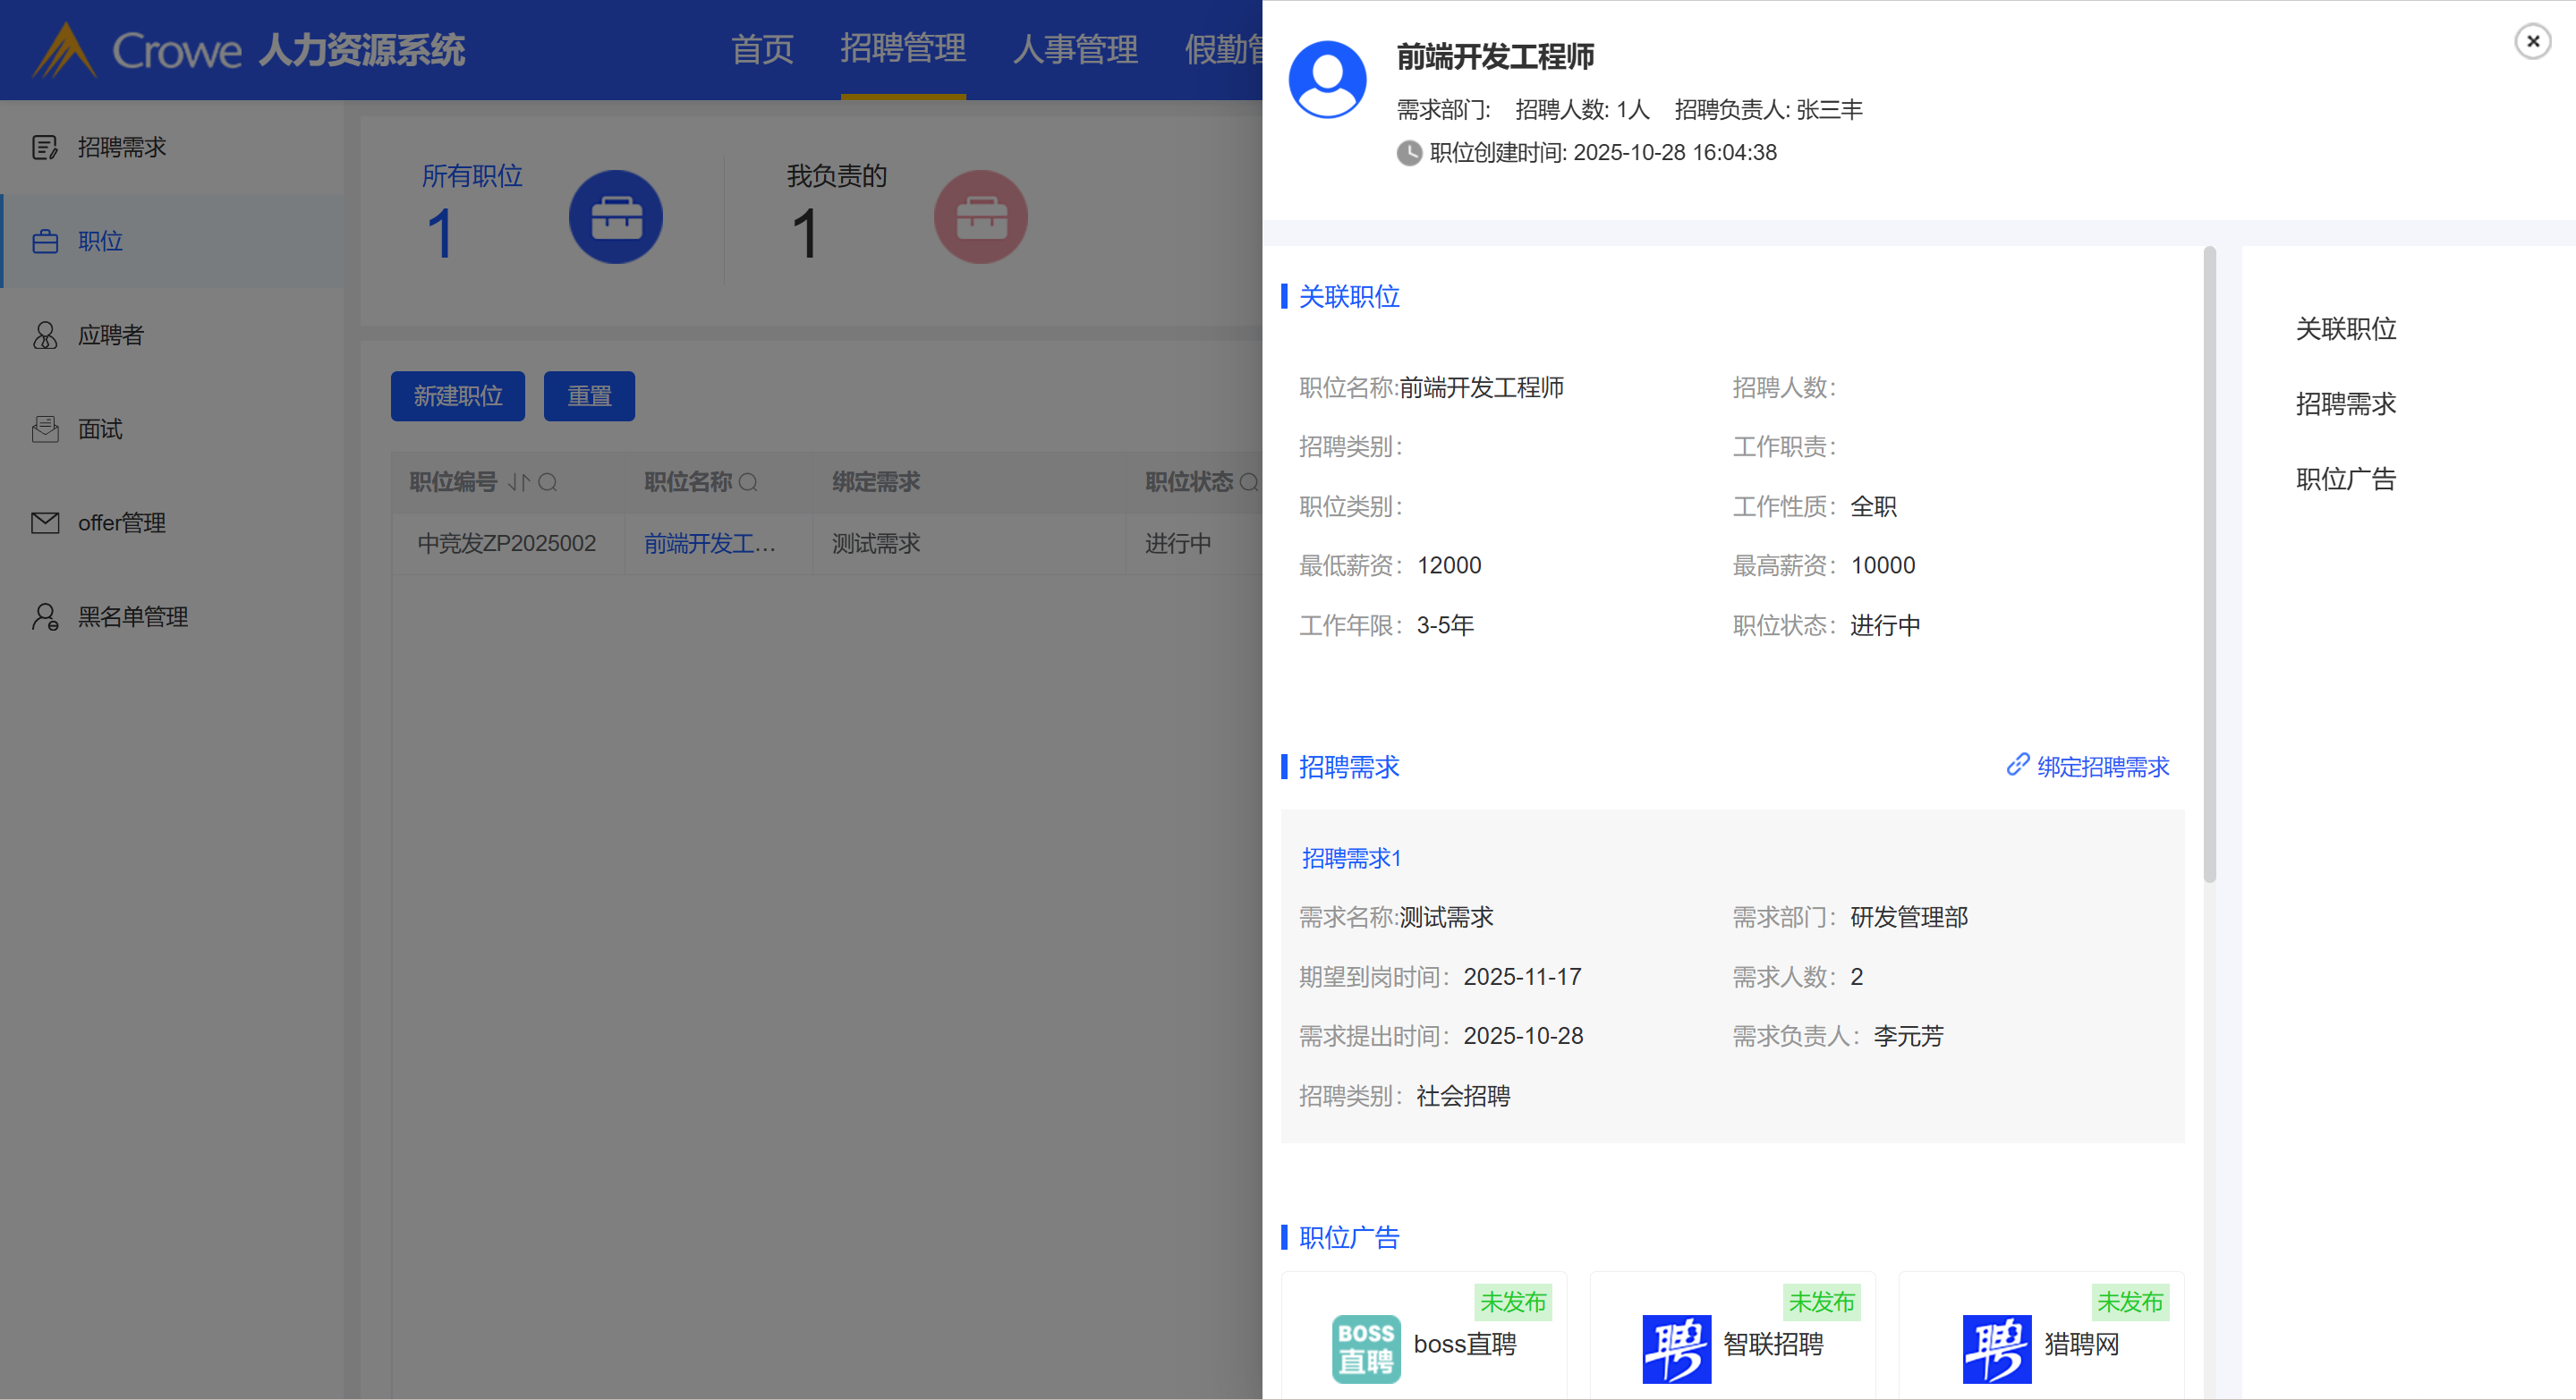The height and width of the screenshot is (1400, 2576).
Task: Click the red briefcase icon under 我负责的
Action: click(980, 217)
